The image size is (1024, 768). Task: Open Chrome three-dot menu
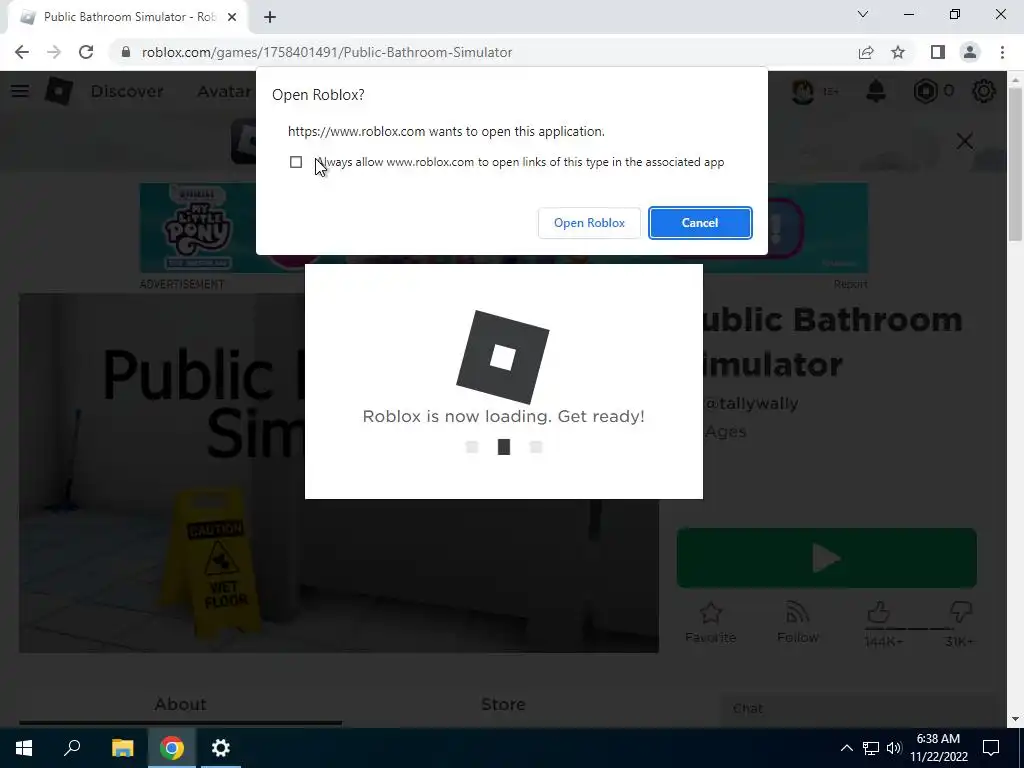pyautogui.click(x=1002, y=52)
